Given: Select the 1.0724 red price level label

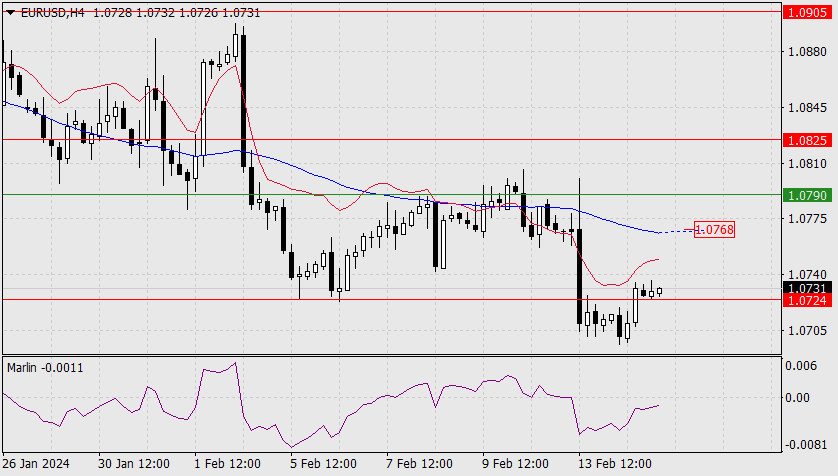Looking at the screenshot, I should [807, 300].
